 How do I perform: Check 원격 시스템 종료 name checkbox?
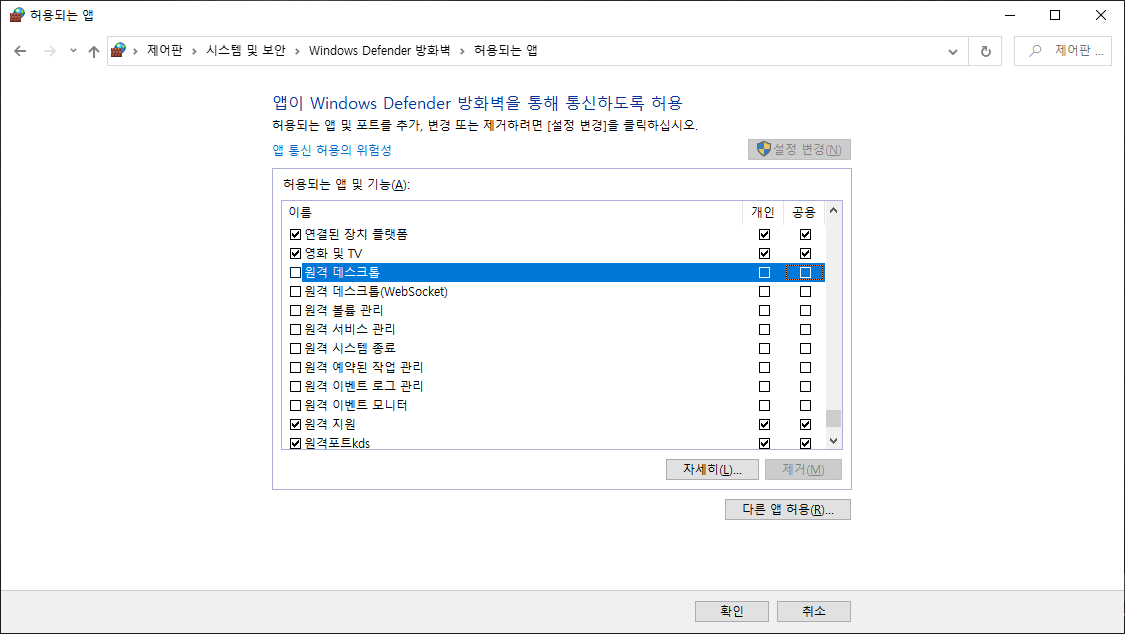(x=295, y=349)
